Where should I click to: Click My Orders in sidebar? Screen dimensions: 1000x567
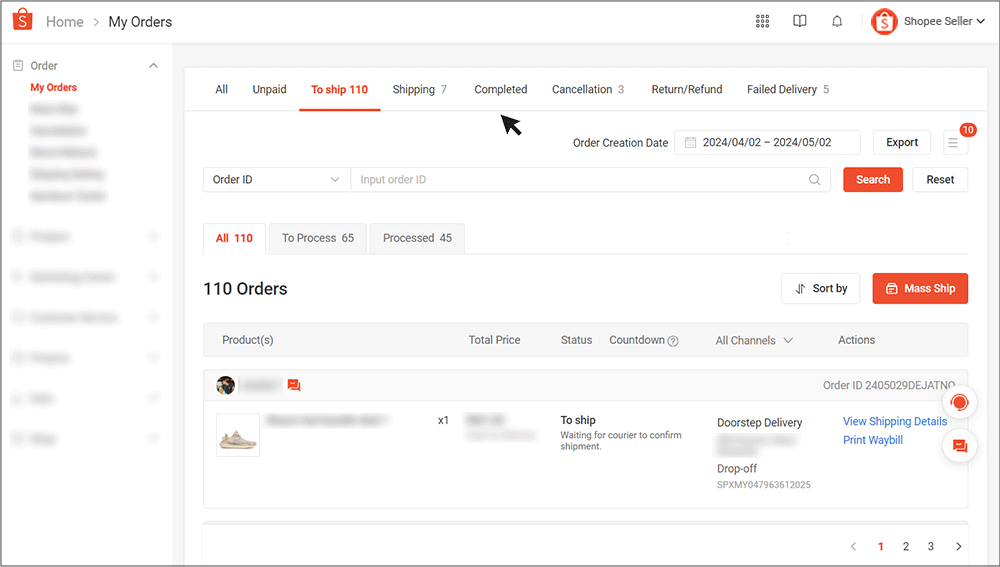tap(54, 87)
